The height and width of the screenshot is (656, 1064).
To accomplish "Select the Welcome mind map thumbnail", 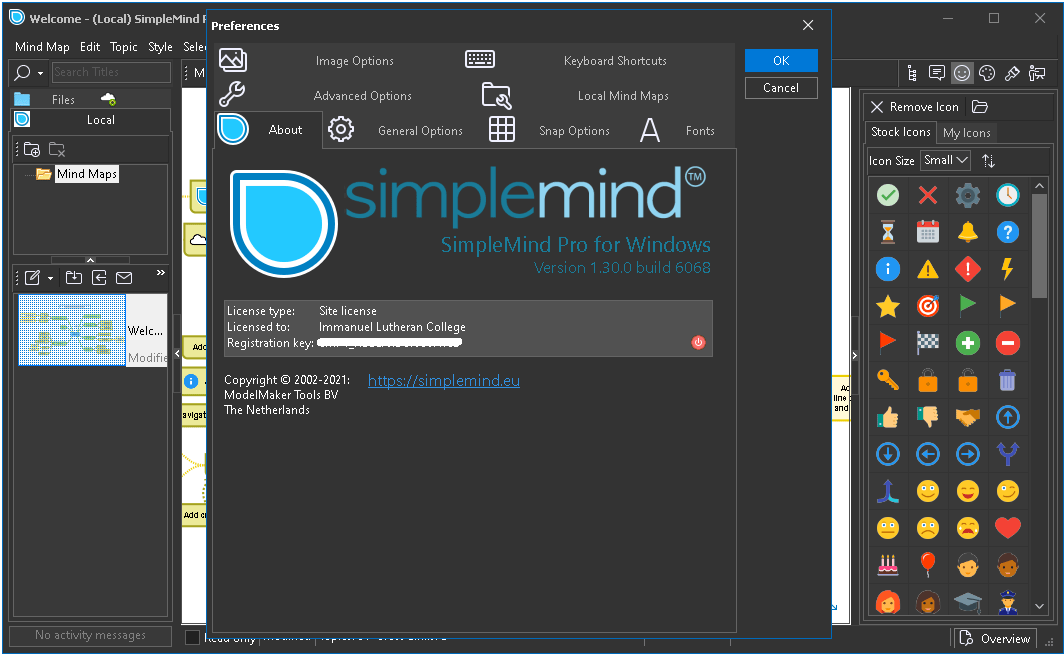I will 72,330.
